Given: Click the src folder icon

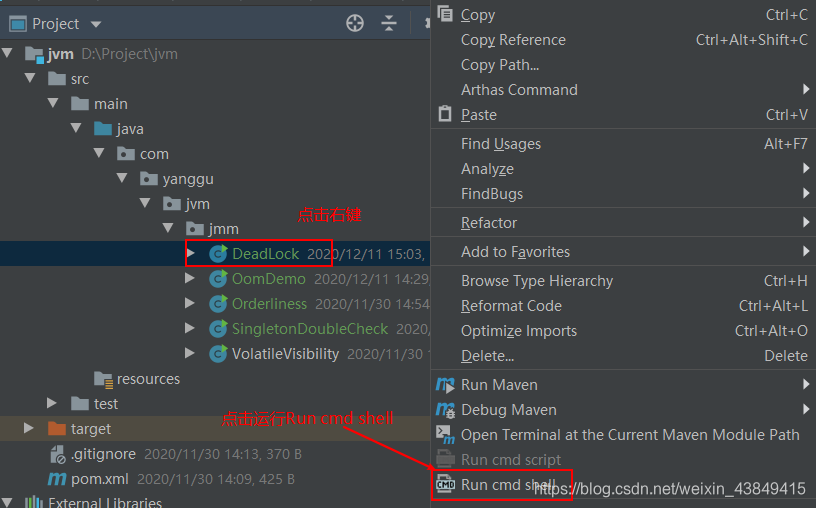Looking at the screenshot, I should click(x=57, y=79).
